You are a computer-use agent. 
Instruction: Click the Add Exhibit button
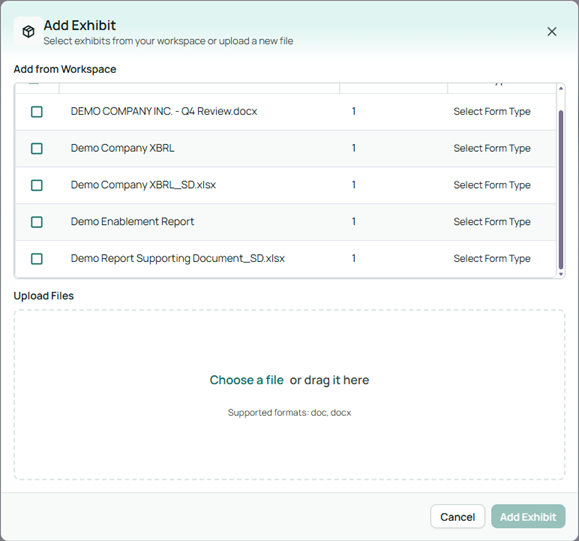[528, 517]
